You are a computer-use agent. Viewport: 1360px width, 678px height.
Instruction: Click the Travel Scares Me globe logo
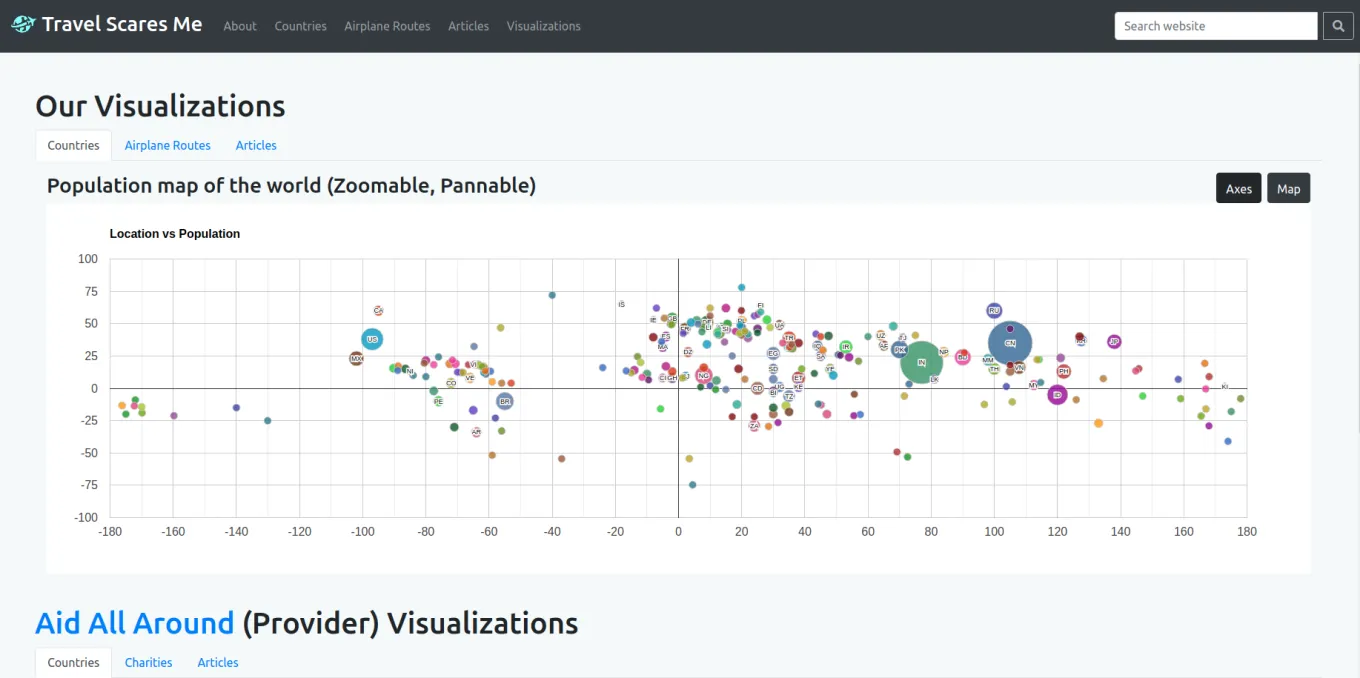coord(21,23)
